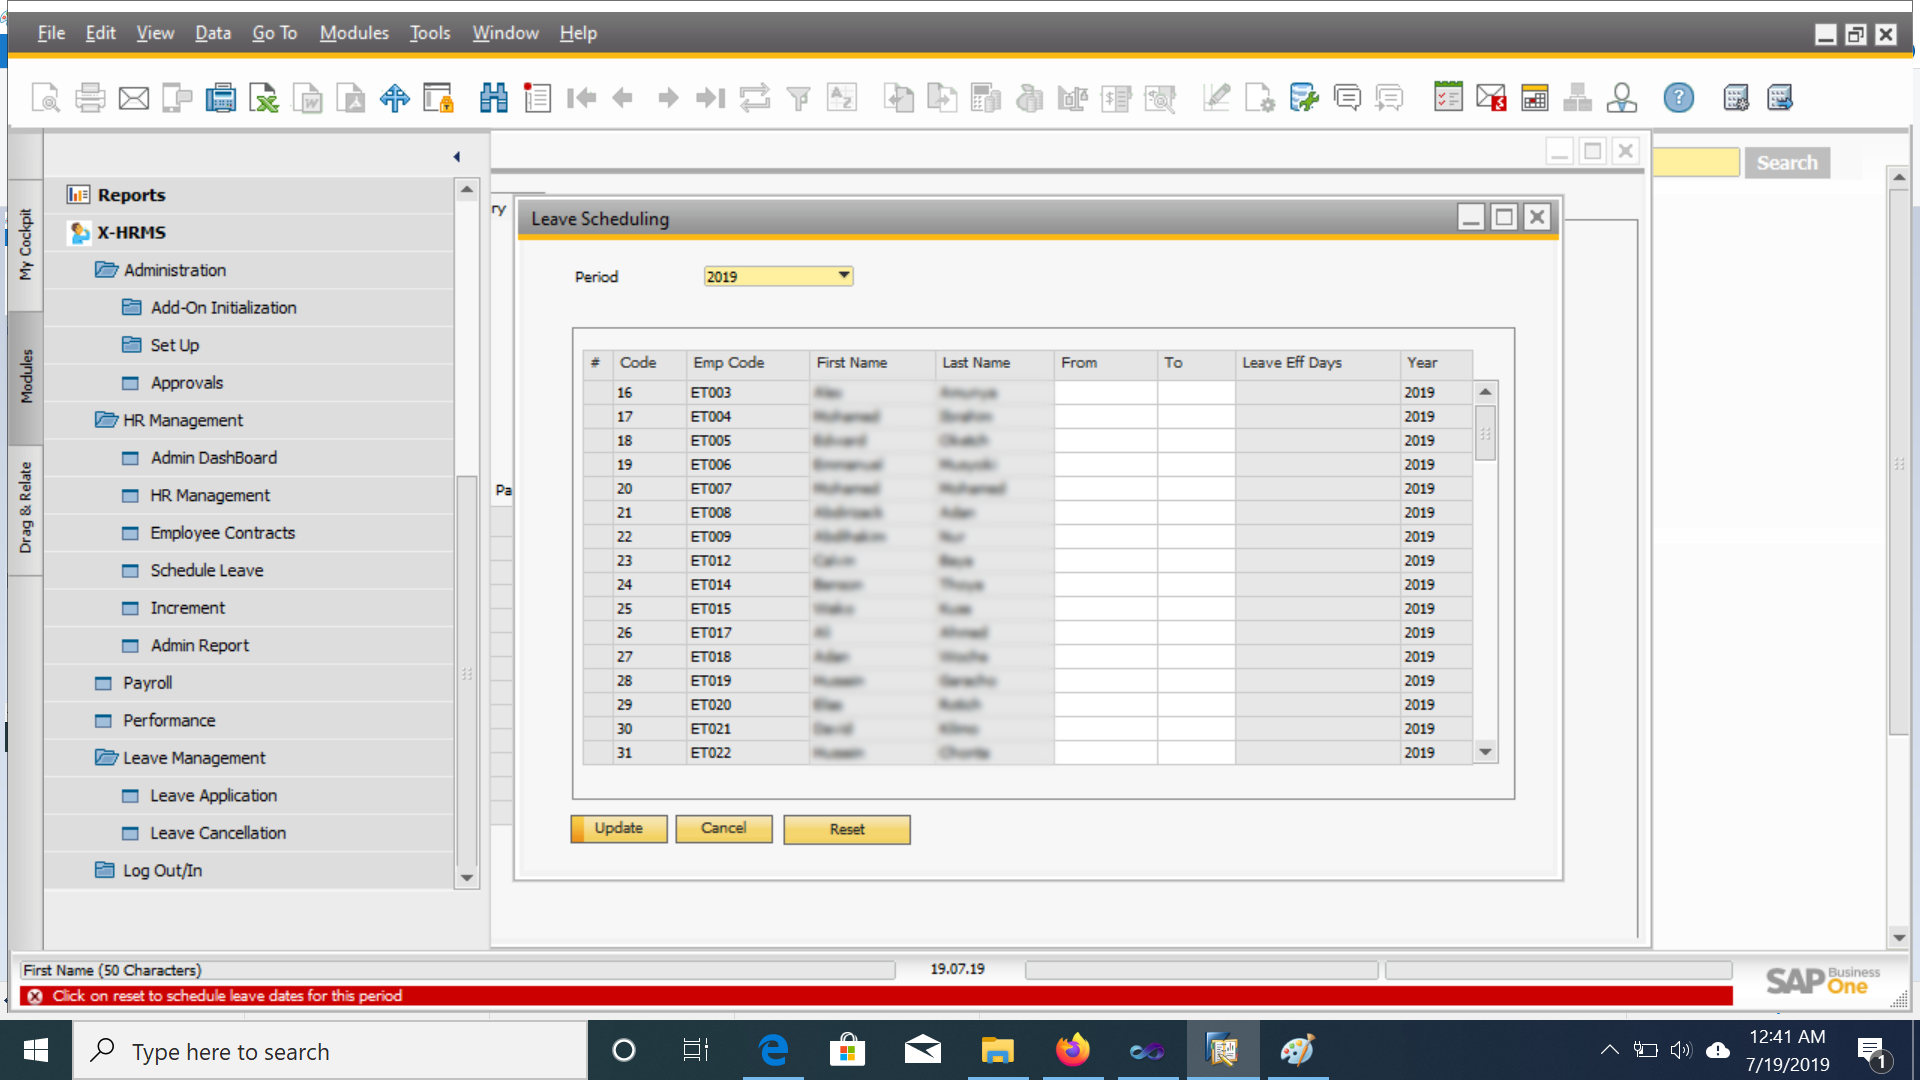Image resolution: width=1920 pixels, height=1080 pixels.
Task: Open the Period dropdown showing 2019
Action: coord(843,275)
